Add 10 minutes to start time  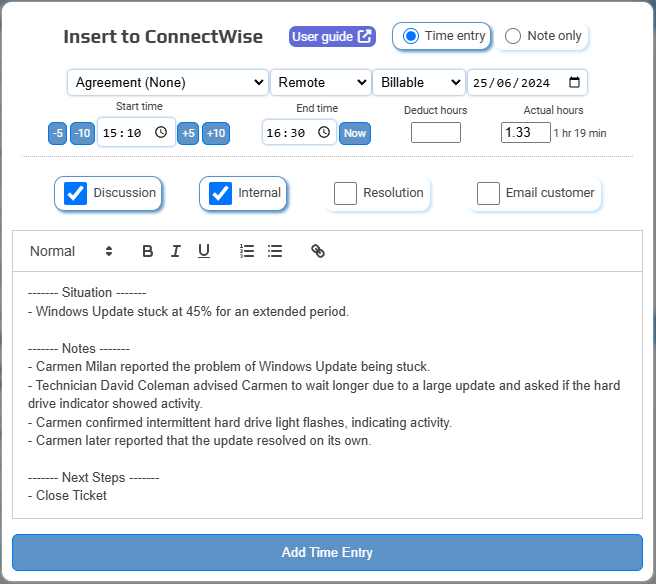[x=216, y=133]
